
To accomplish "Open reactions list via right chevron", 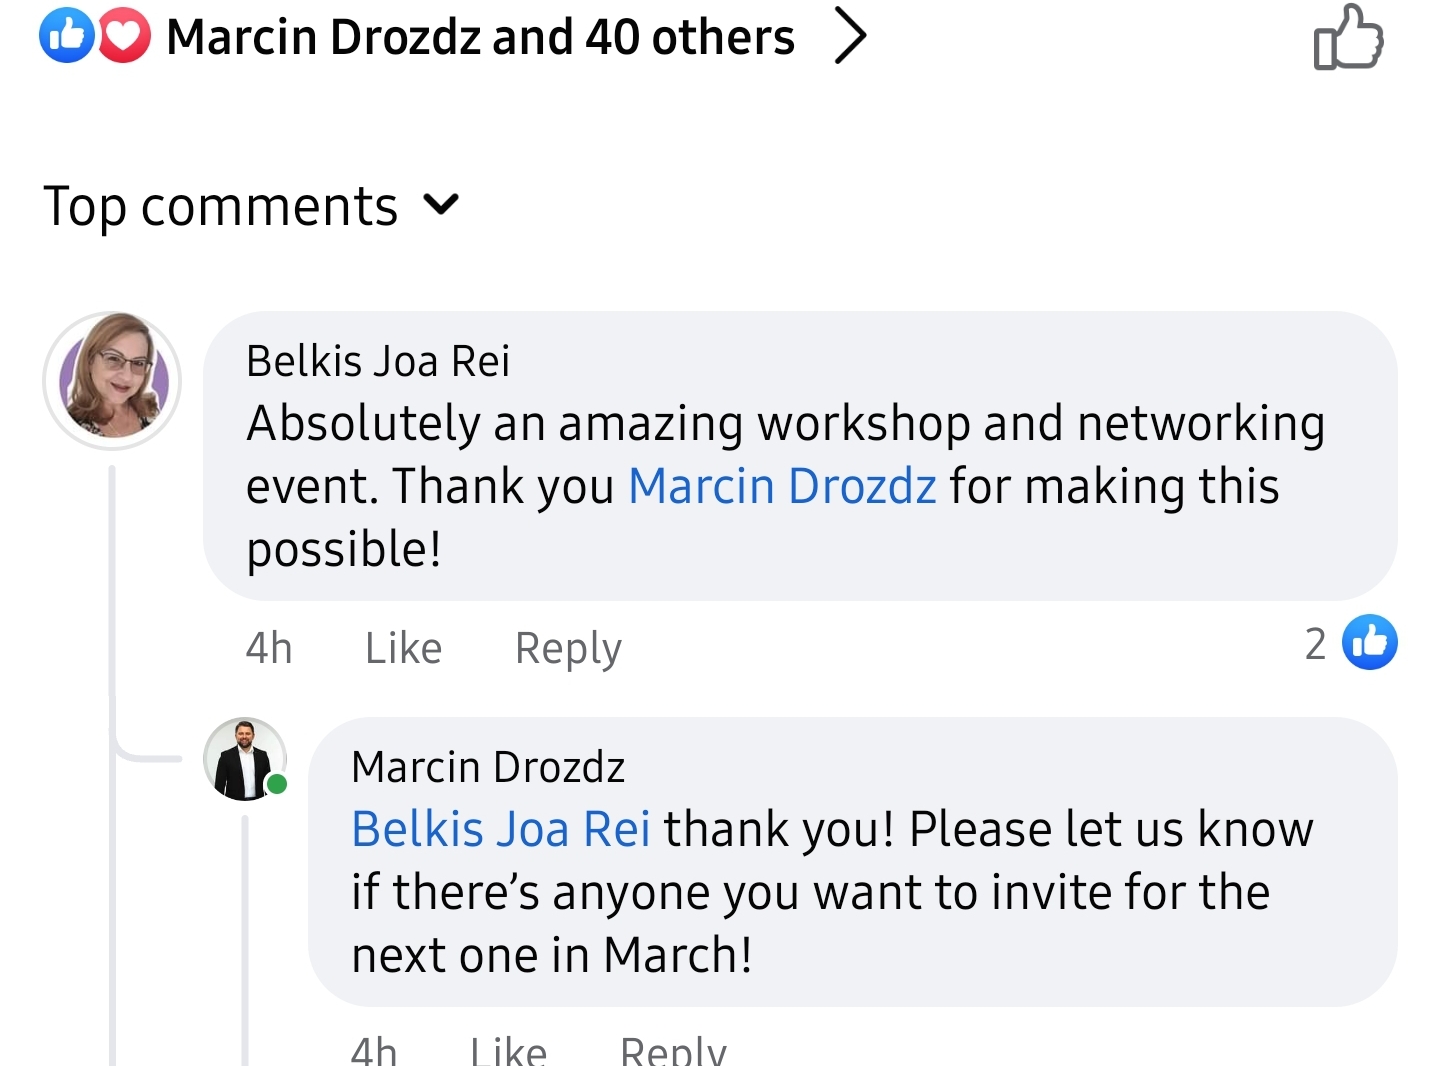I will pyautogui.click(x=850, y=37).
